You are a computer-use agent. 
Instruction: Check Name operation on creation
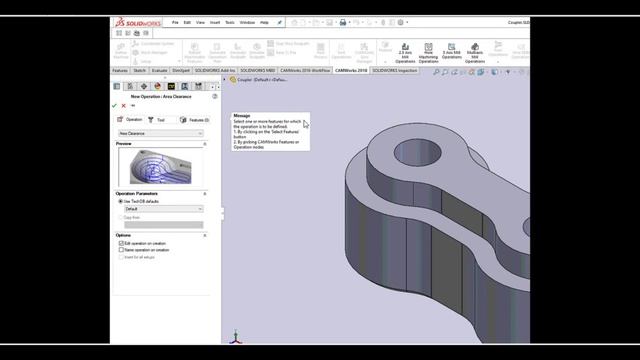click(121, 250)
